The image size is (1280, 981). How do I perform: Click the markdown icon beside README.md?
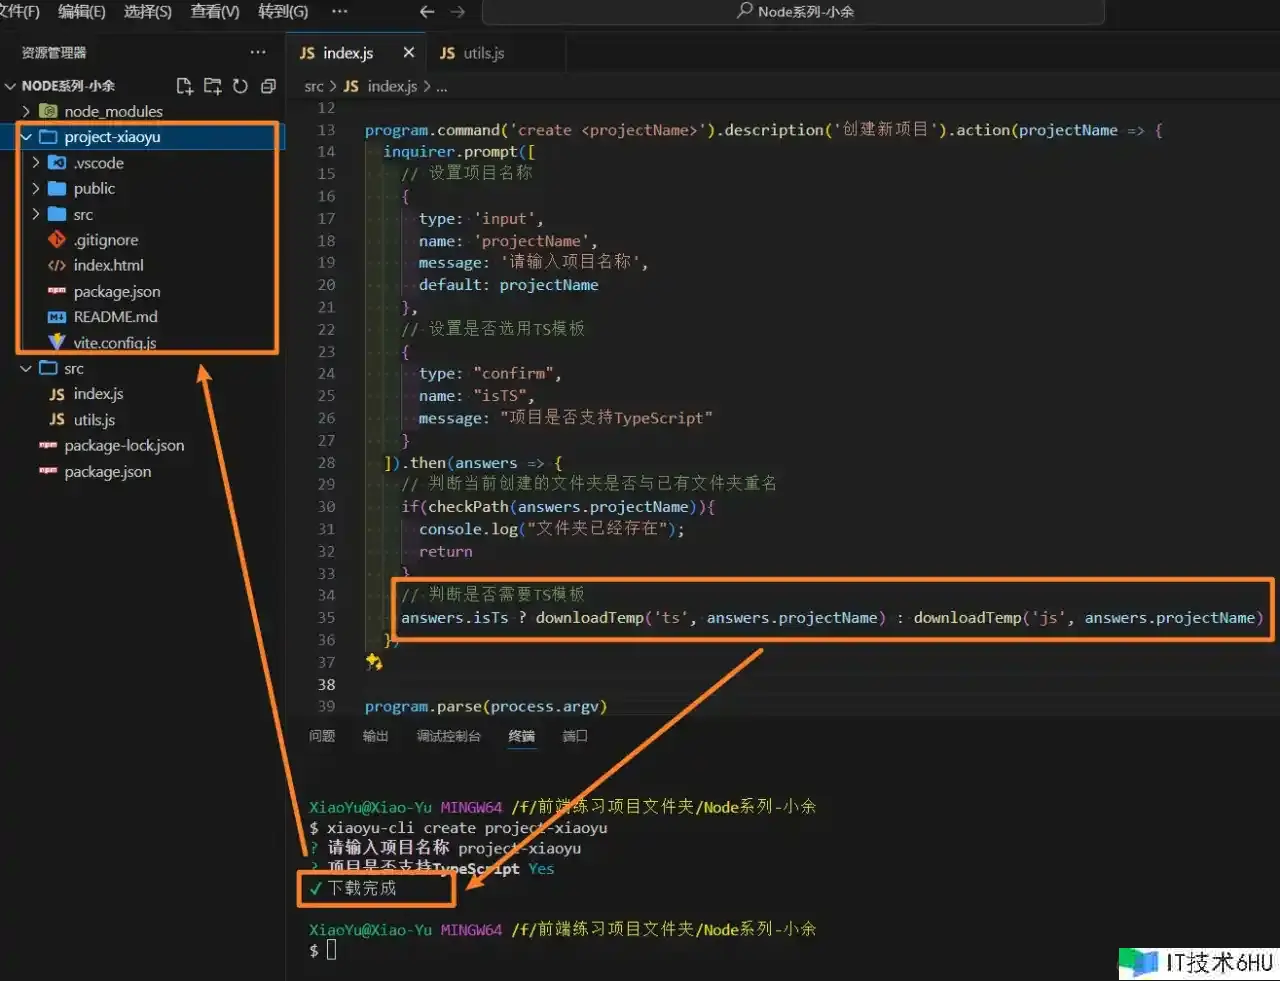pos(57,317)
